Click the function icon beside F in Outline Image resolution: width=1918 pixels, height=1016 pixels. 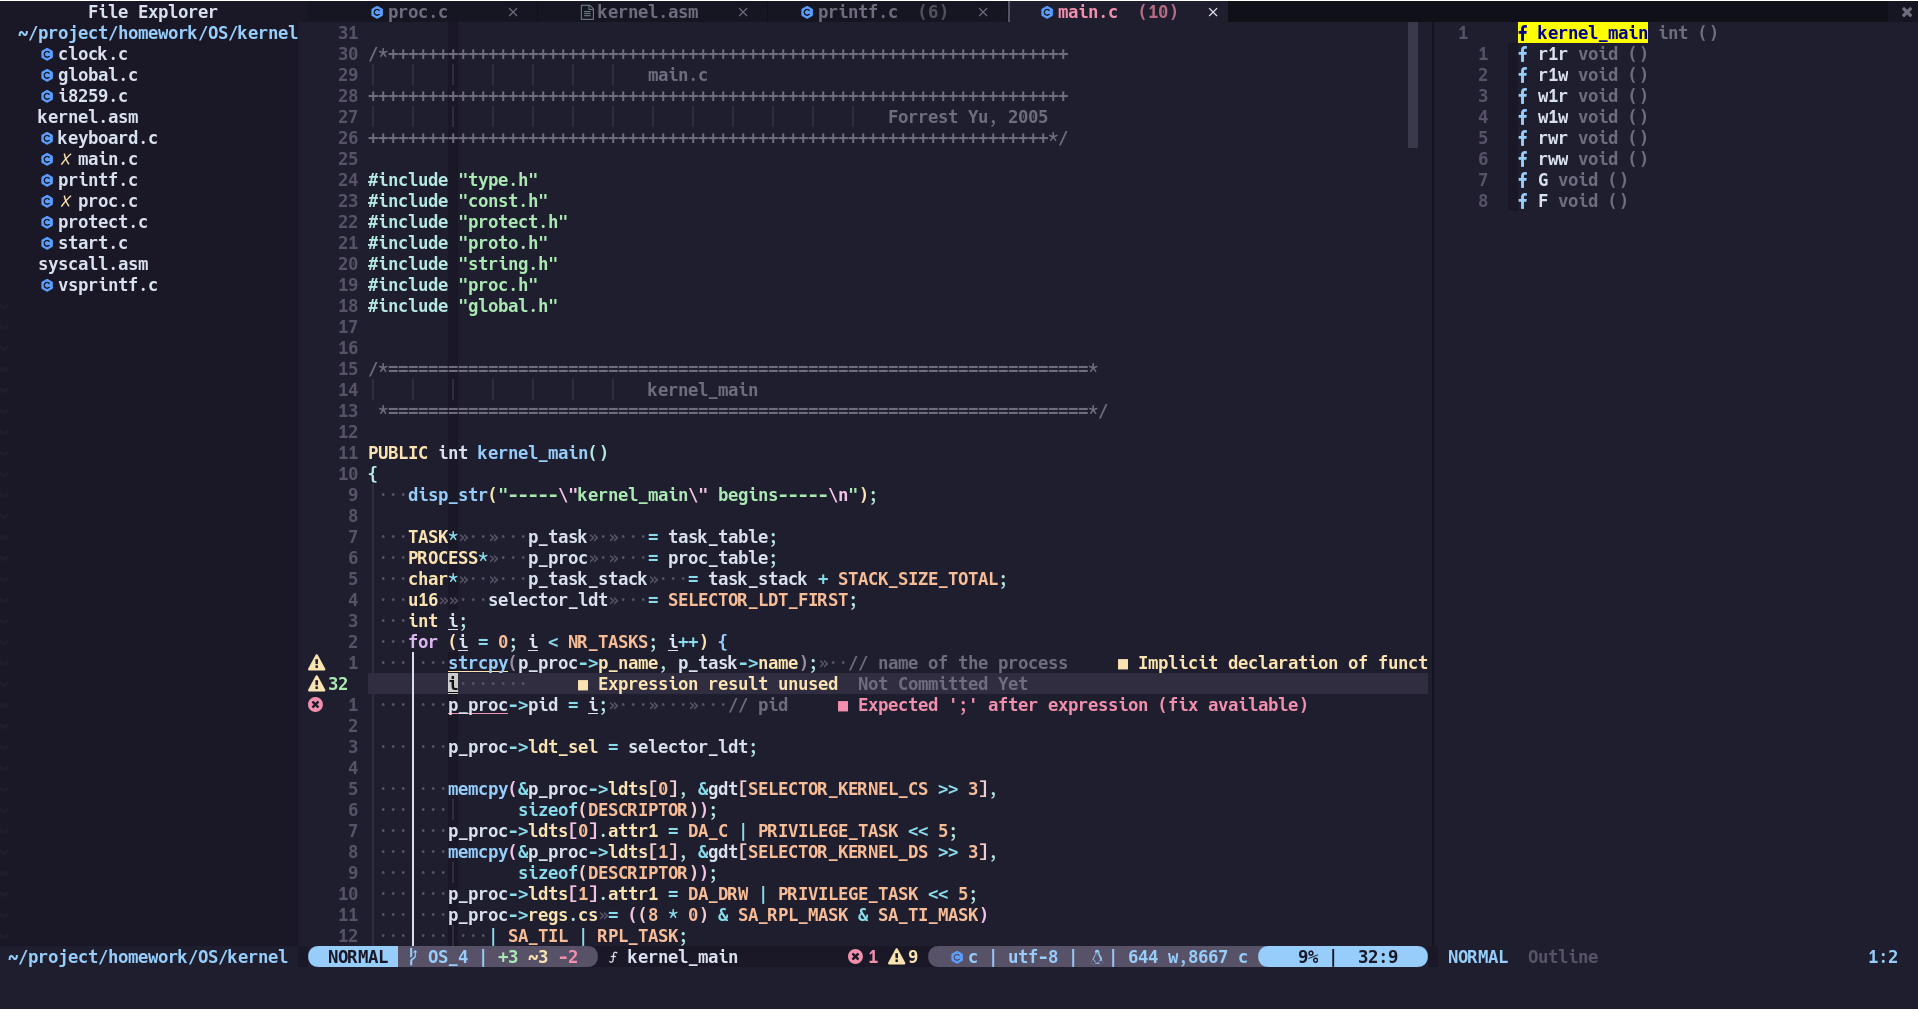(1523, 201)
